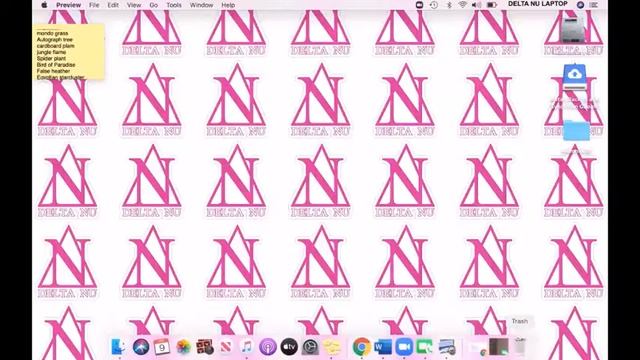Click 'Autograph tree' in sticky note
640x360 pixels.
click(55, 40)
